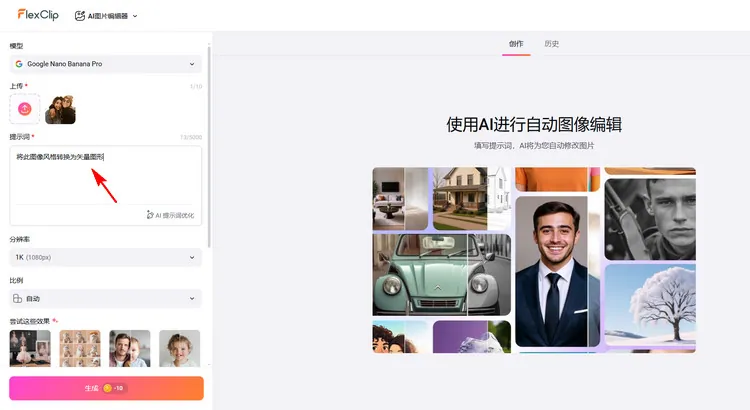Click the aspect ratio frame icon
The image size is (750, 410).
coord(19,298)
